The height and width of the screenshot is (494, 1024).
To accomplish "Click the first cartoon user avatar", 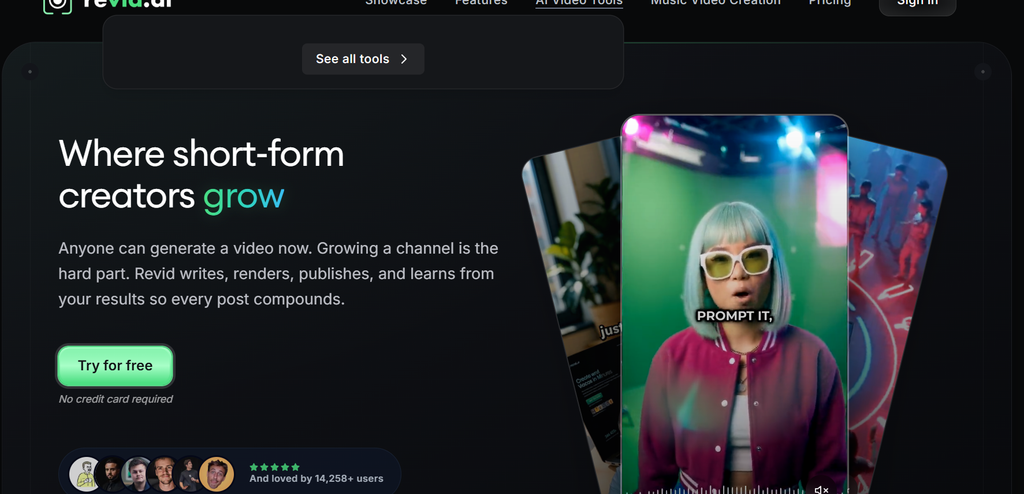I will pyautogui.click(x=85, y=474).
